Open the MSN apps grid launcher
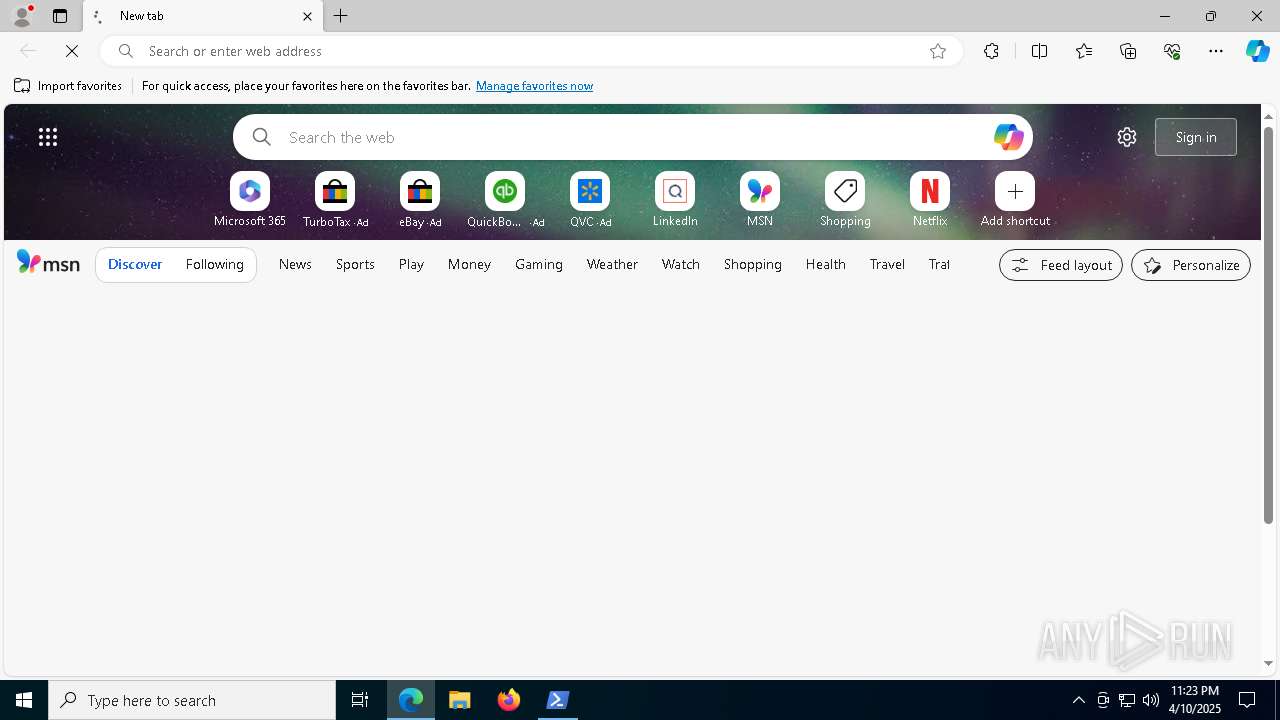This screenshot has width=1280, height=720. [48, 137]
